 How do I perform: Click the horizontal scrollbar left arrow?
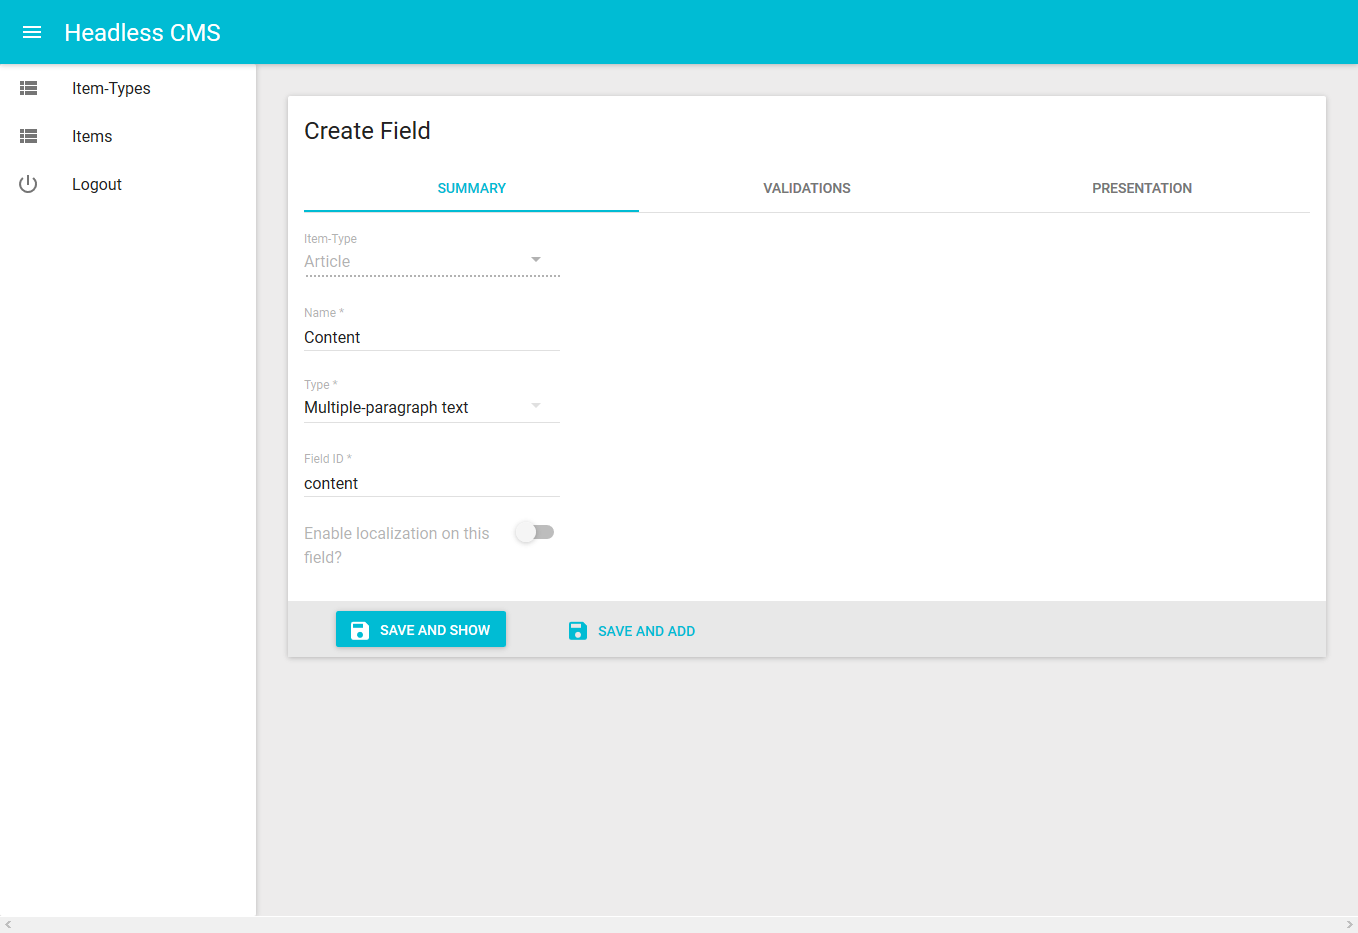click(x=8, y=925)
